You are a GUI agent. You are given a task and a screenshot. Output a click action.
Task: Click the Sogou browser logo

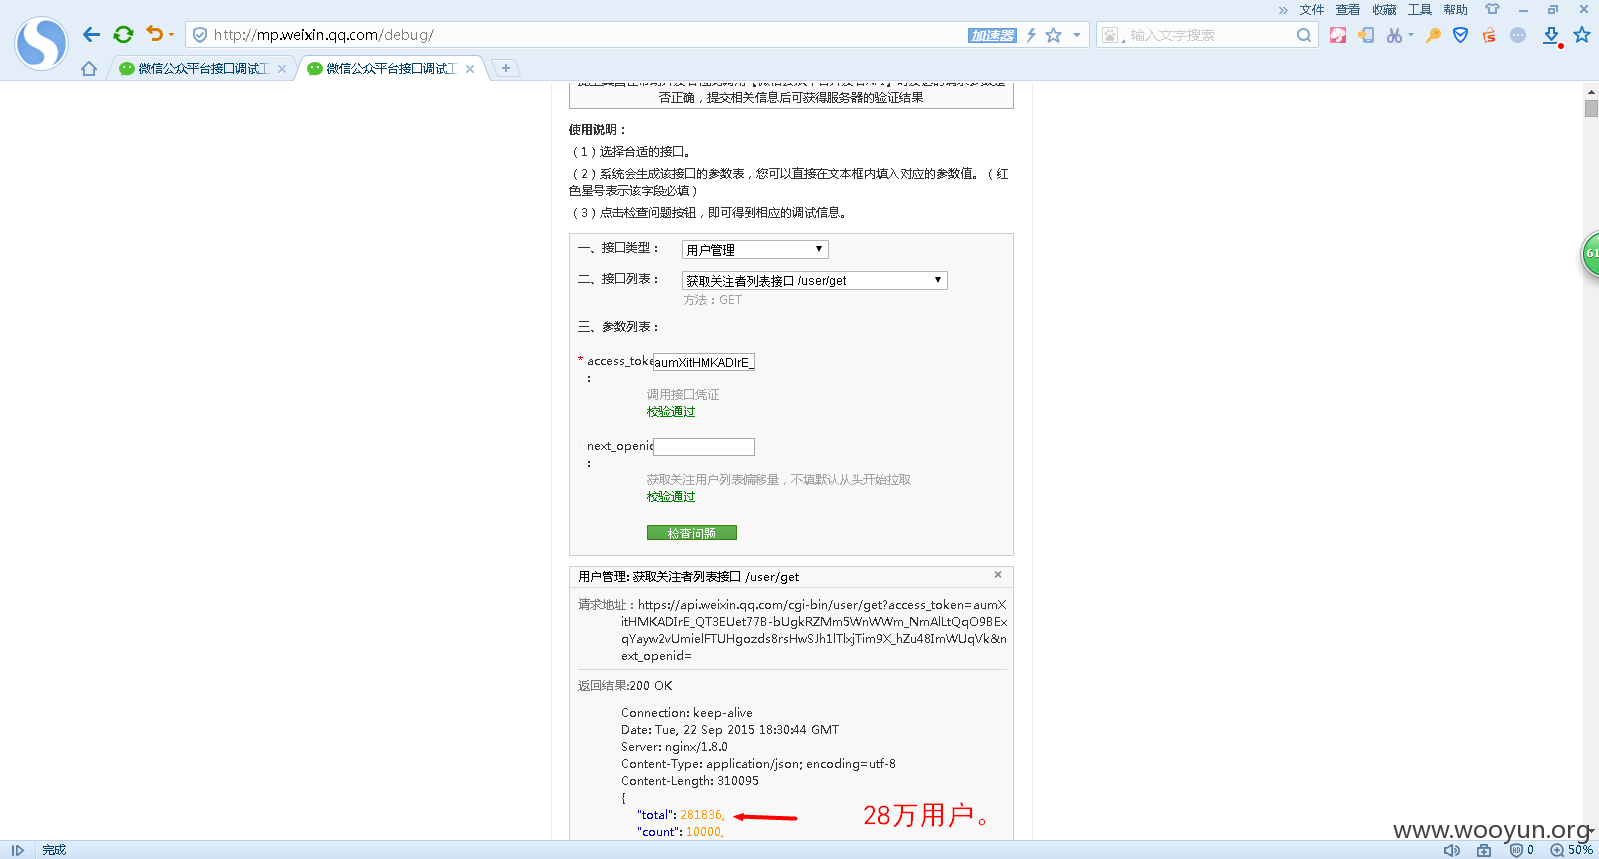41,44
